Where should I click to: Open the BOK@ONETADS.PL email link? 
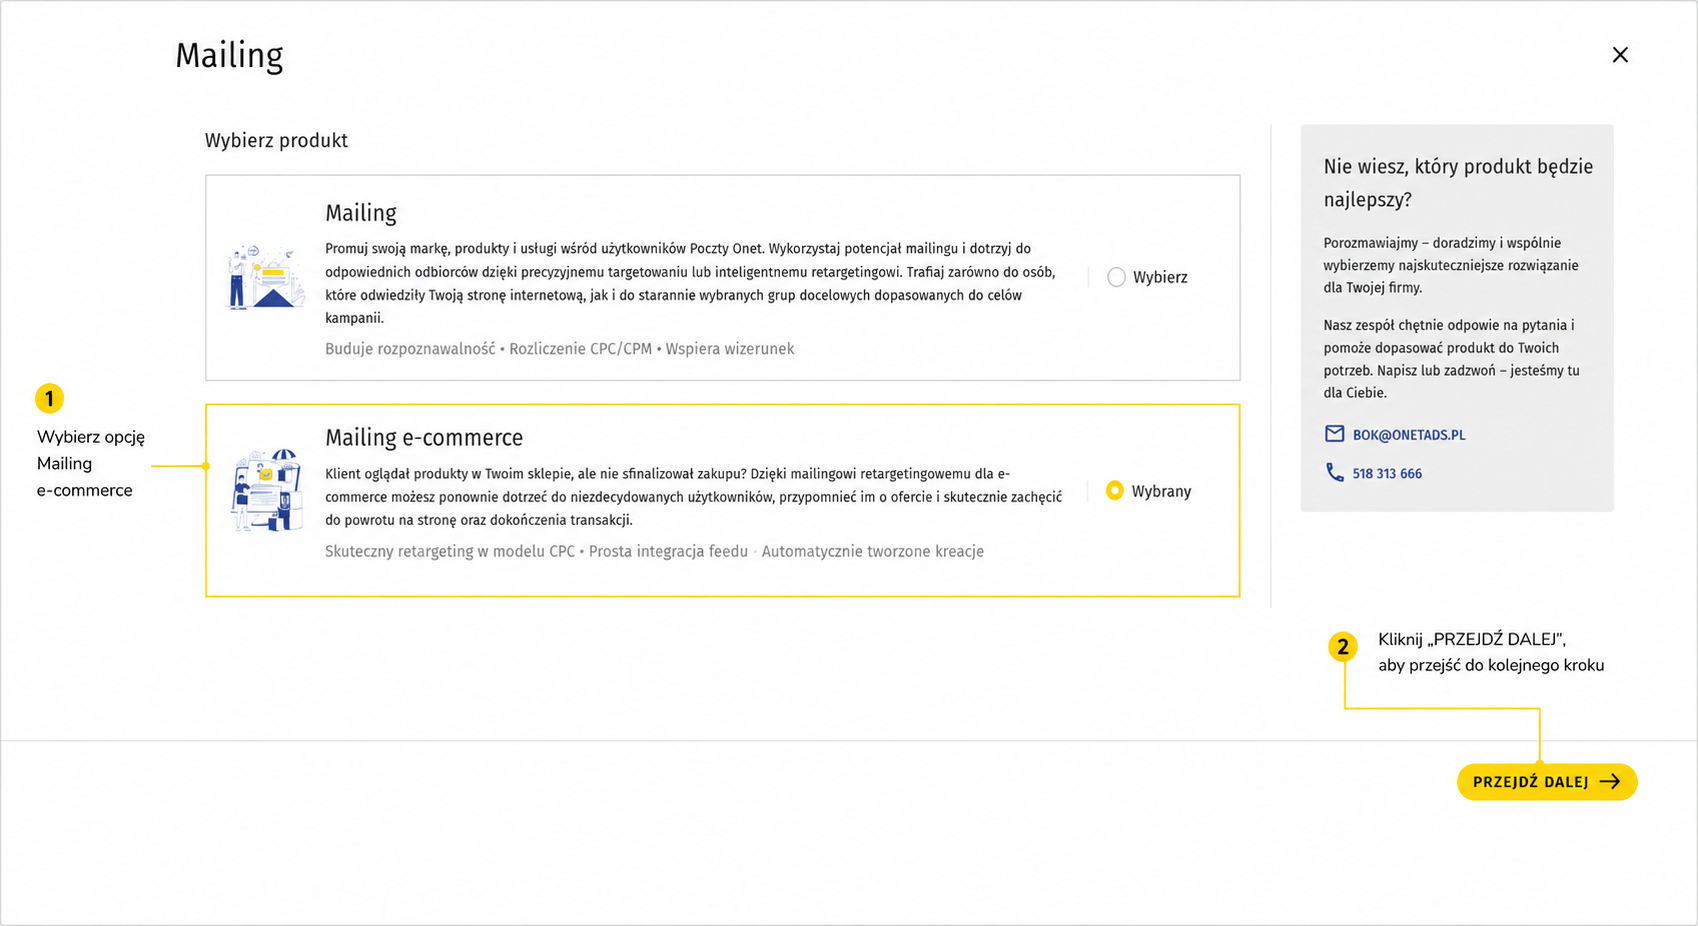point(1408,435)
